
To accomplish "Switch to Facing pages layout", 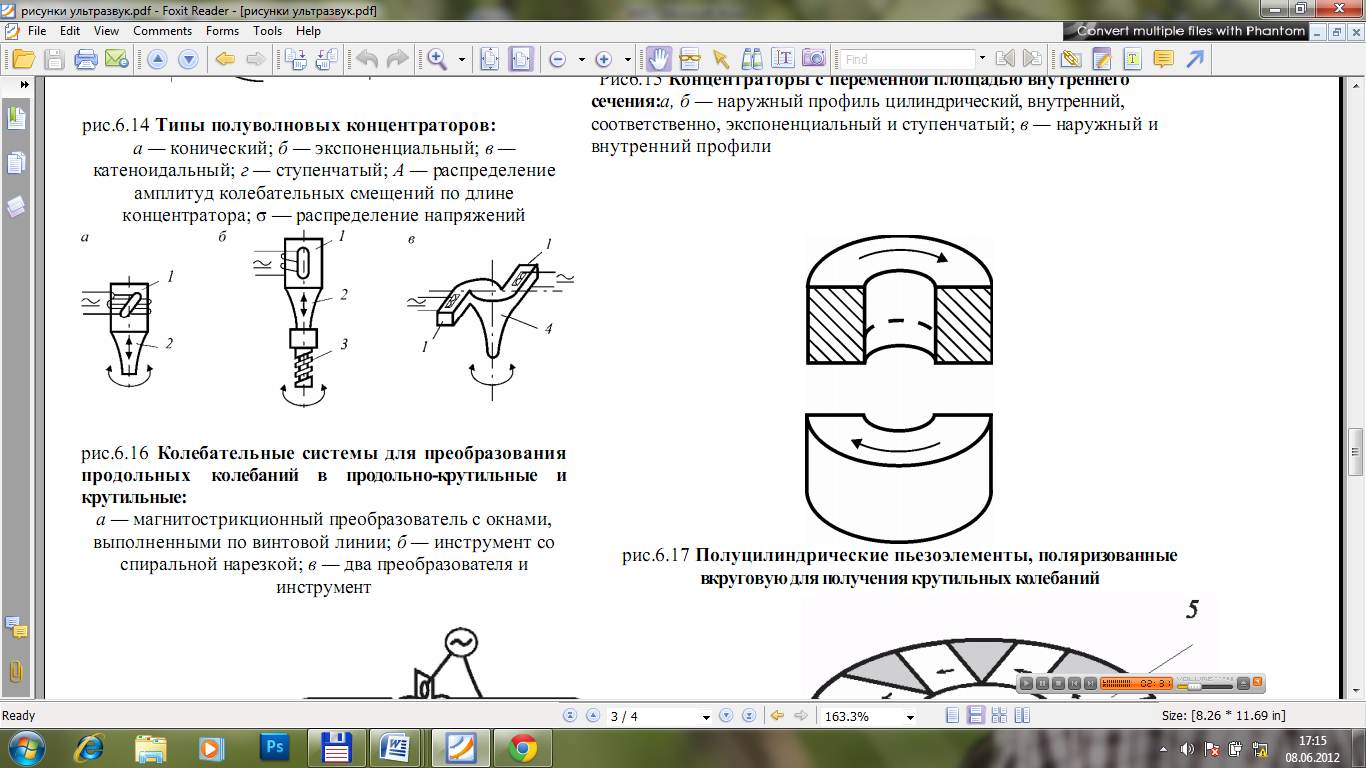I will [x=1021, y=716].
